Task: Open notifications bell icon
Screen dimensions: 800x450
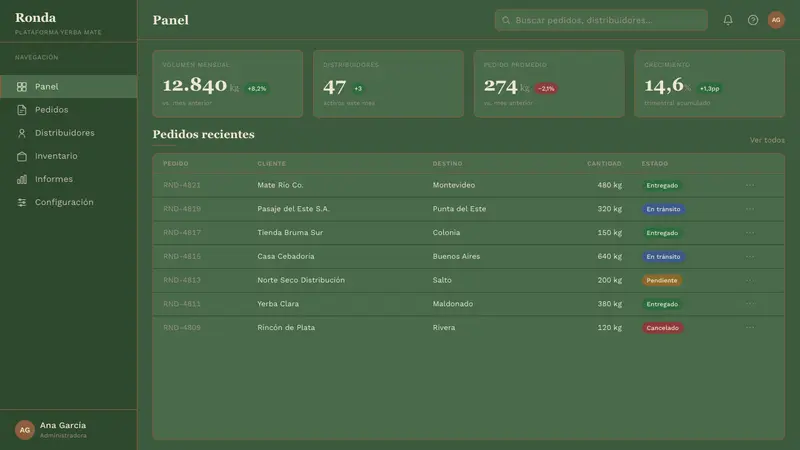Action: tap(728, 20)
